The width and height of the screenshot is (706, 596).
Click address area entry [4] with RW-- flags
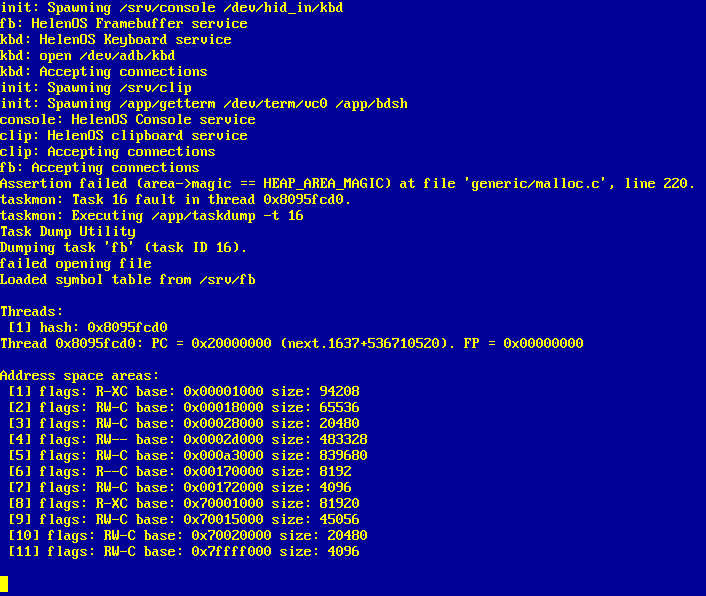click(x=188, y=439)
